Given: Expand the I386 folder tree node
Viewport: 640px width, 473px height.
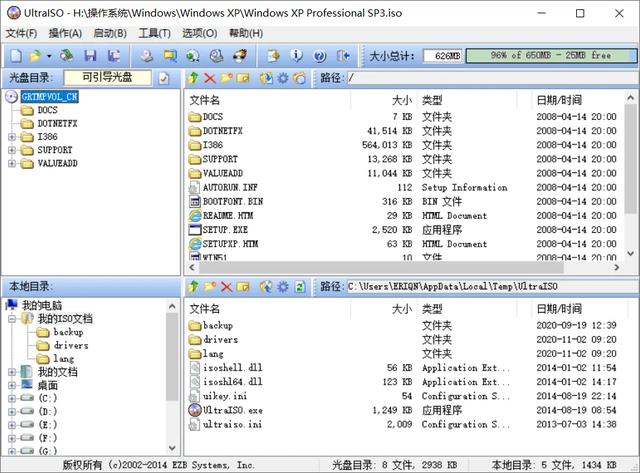Looking at the screenshot, I should coord(12,137).
